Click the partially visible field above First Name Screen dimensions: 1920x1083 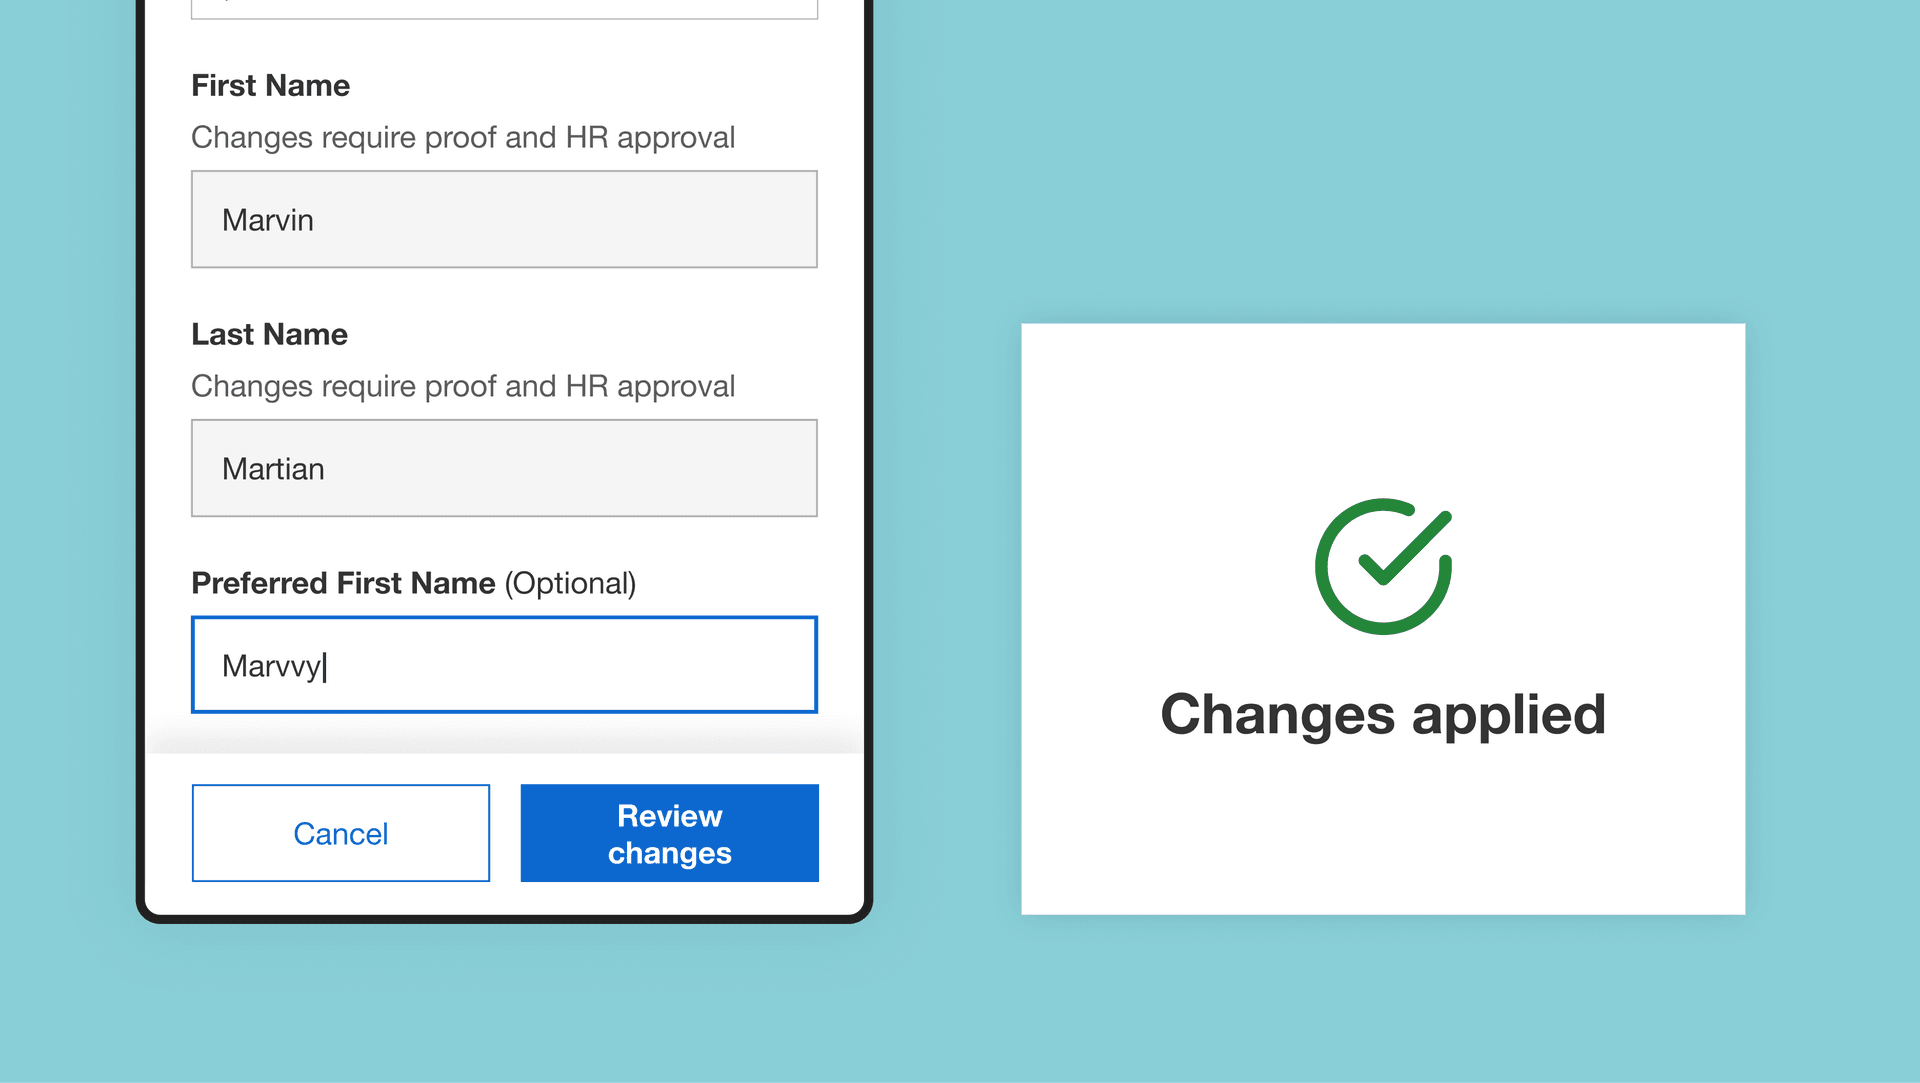click(x=504, y=9)
